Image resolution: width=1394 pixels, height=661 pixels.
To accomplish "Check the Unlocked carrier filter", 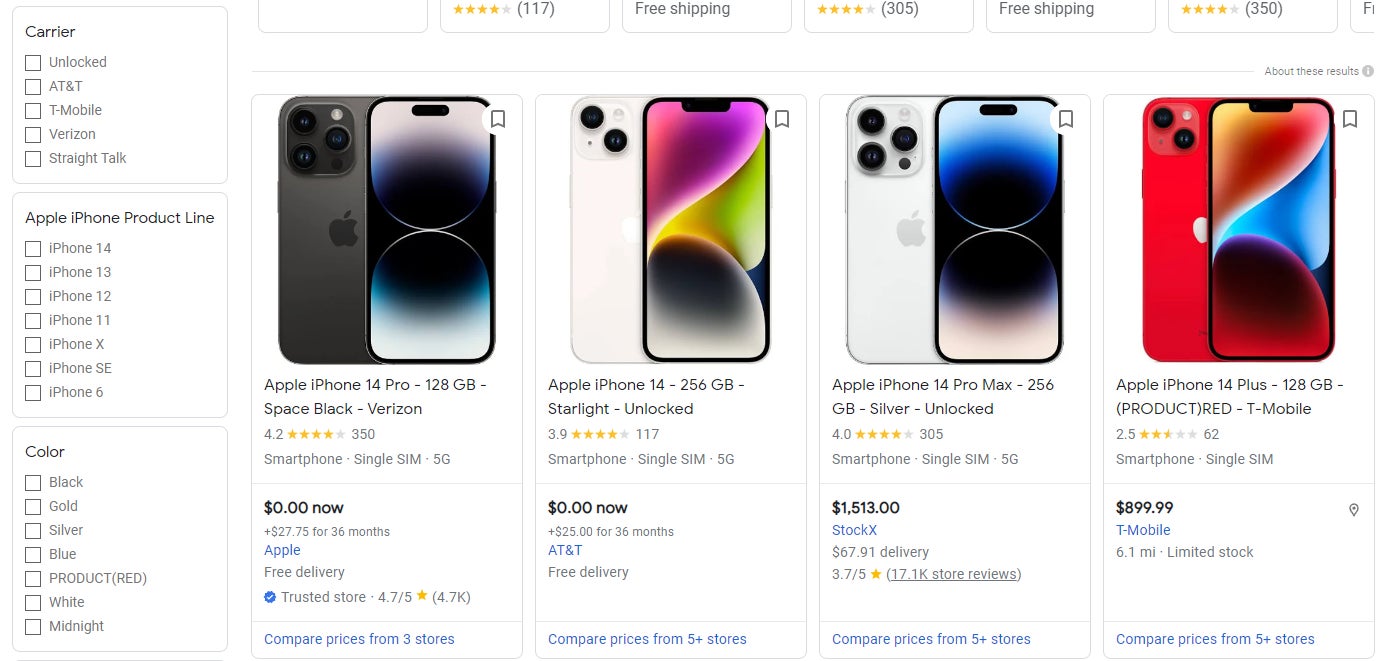I will click(x=32, y=62).
